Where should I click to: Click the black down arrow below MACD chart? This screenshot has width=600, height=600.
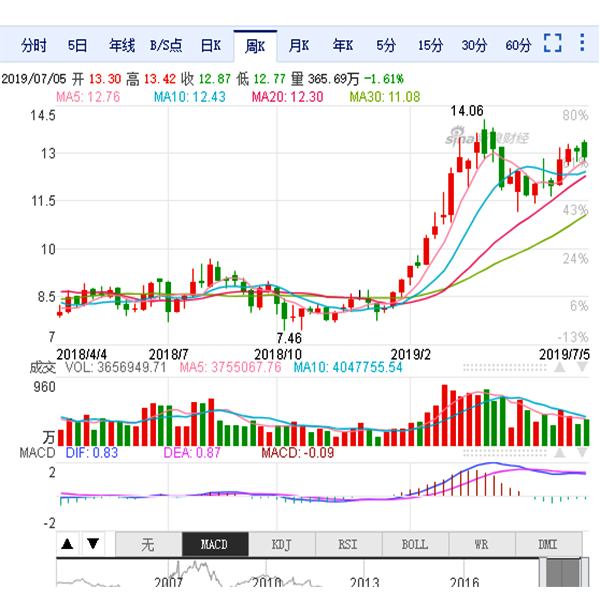92,544
